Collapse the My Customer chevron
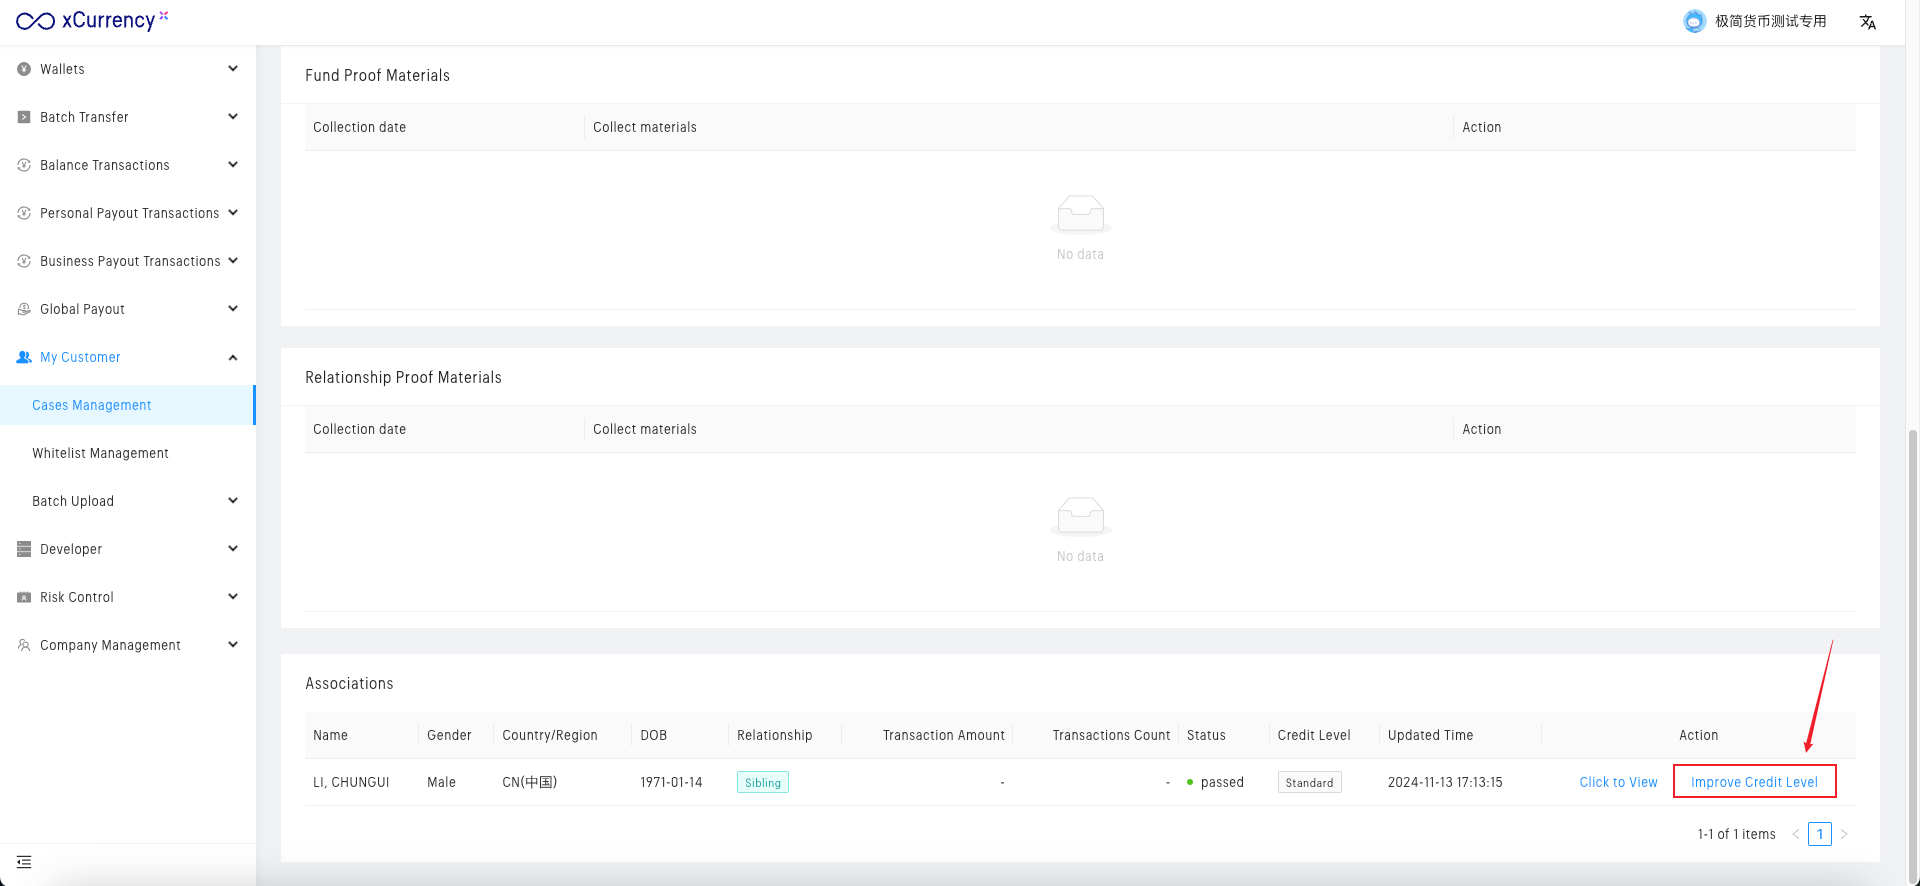The image size is (1920, 886). [233, 357]
